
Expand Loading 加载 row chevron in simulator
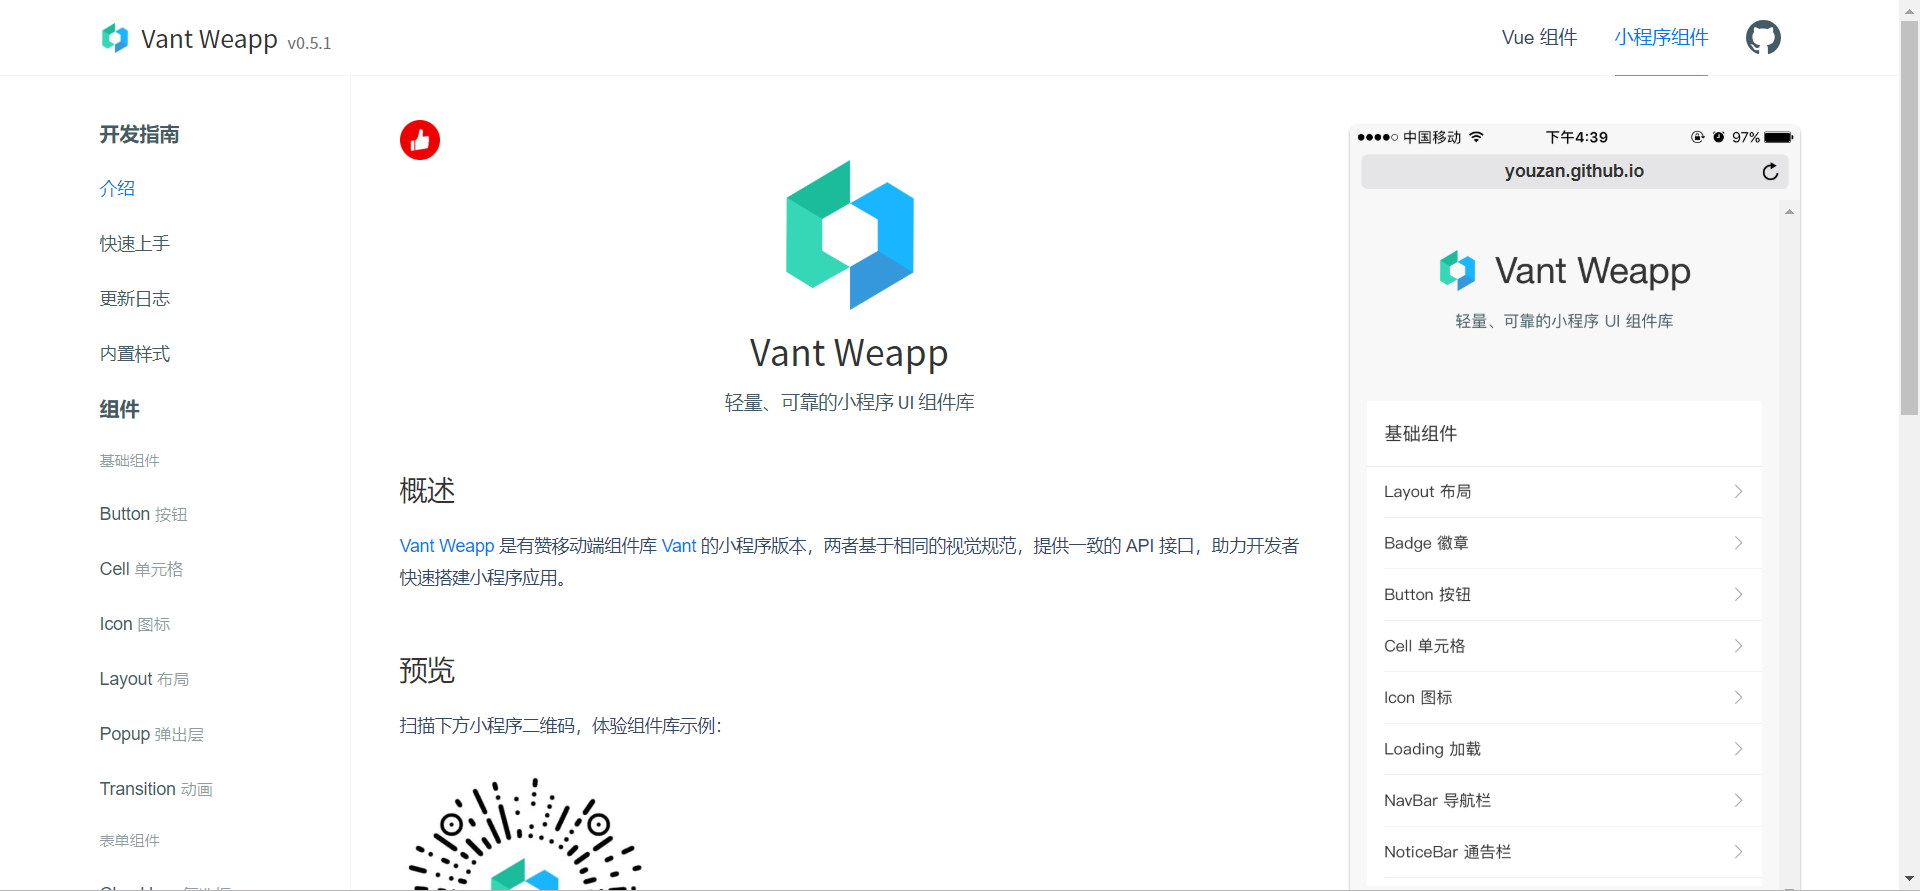coord(1738,749)
